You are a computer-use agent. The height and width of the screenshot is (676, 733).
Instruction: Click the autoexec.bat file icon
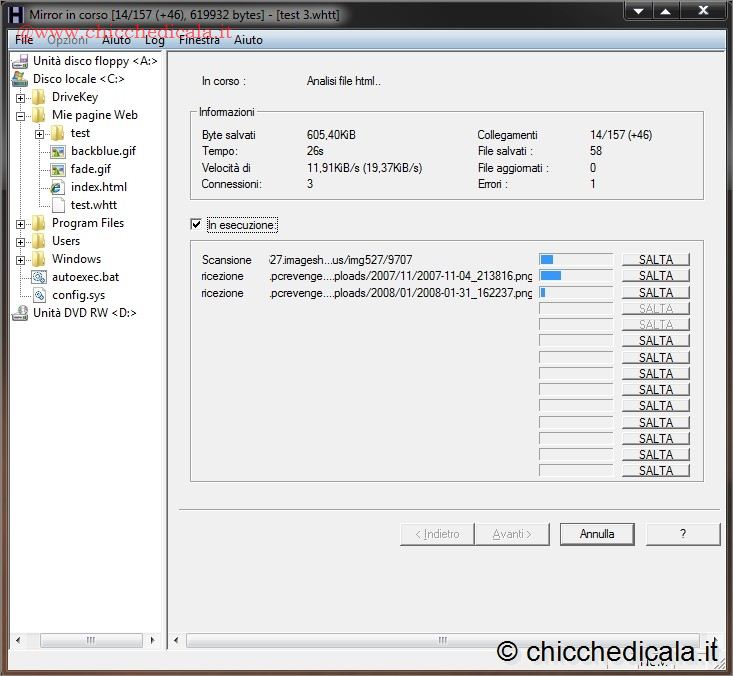tap(39, 277)
